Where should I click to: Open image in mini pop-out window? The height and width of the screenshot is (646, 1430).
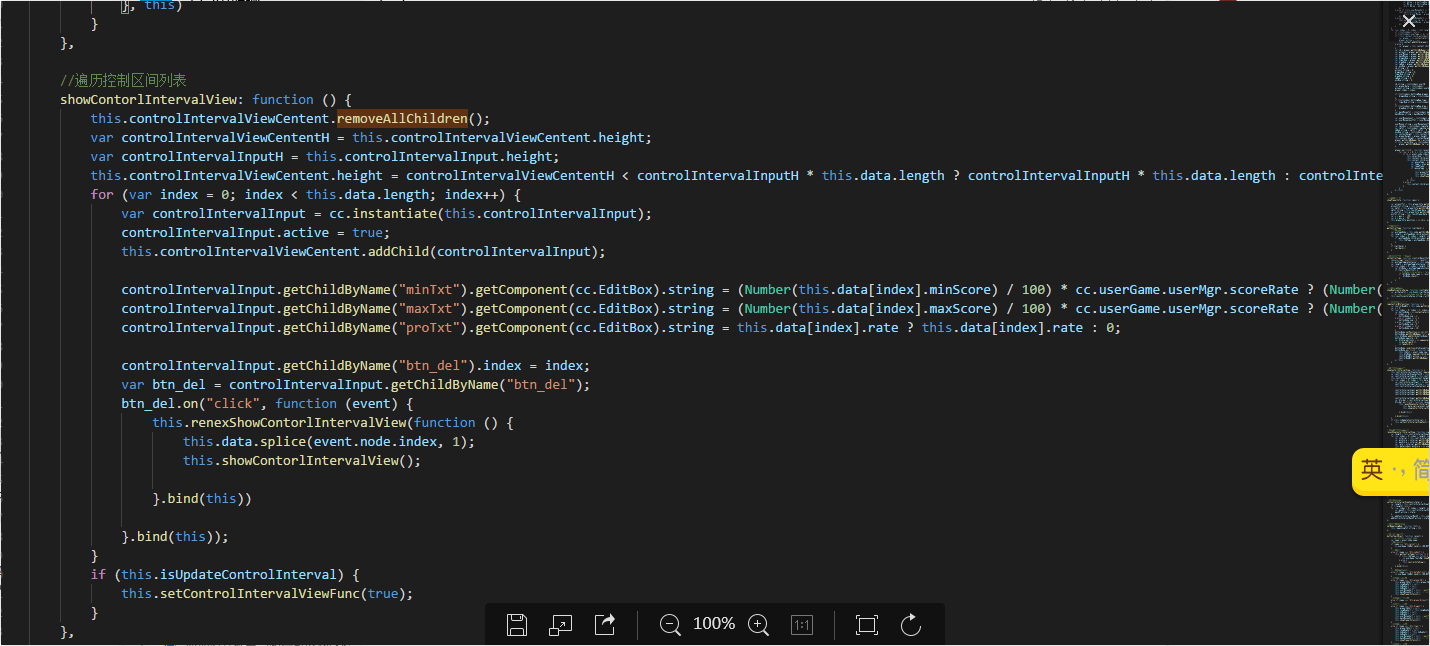(x=560, y=625)
